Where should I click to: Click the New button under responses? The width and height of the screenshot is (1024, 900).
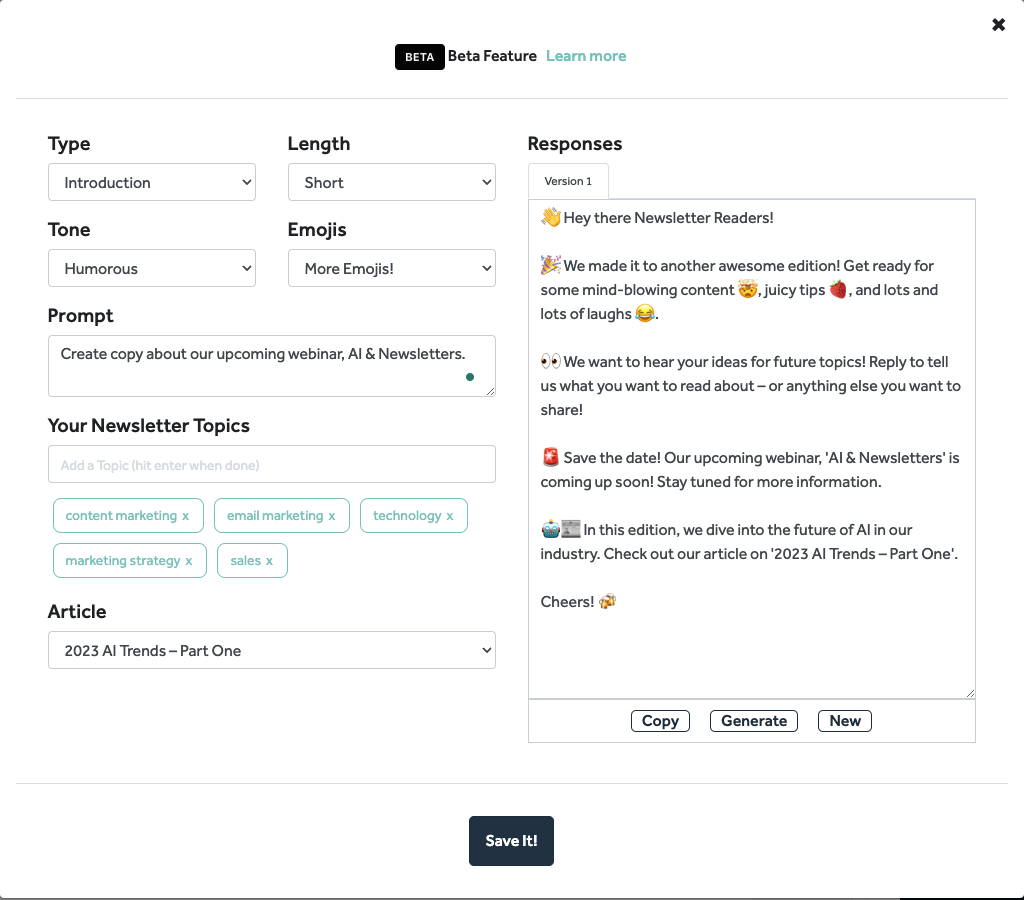[x=845, y=721]
